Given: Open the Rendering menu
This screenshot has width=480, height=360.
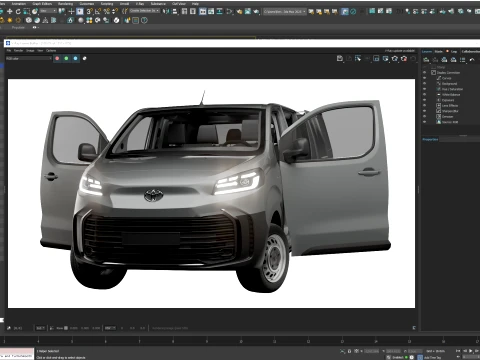Looking at the screenshot, I should point(65,4).
